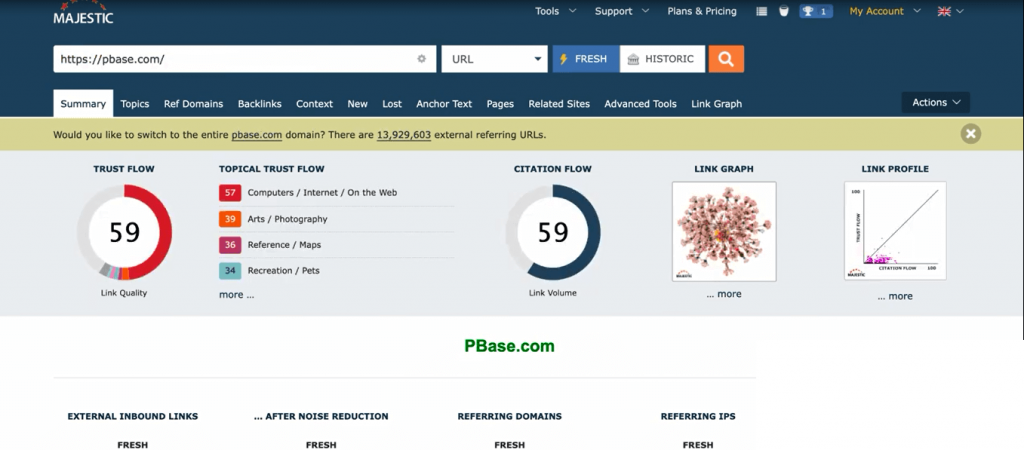Open the PBase.com green title link
The width and height of the screenshot is (1024, 450).
(509, 346)
